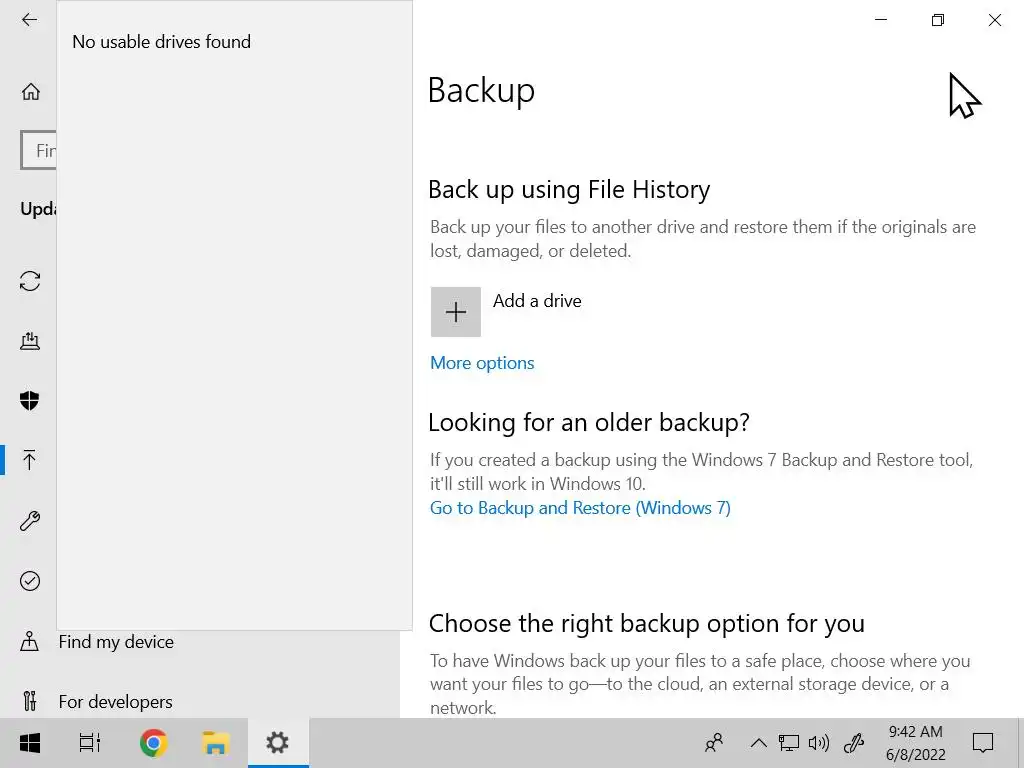Open Delivery Optimization sidebar icon

30,341
